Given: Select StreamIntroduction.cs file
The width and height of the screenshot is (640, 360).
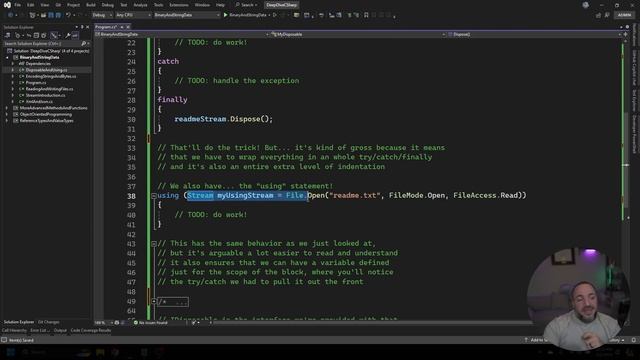Looking at the screenshot, I should 45,96.
